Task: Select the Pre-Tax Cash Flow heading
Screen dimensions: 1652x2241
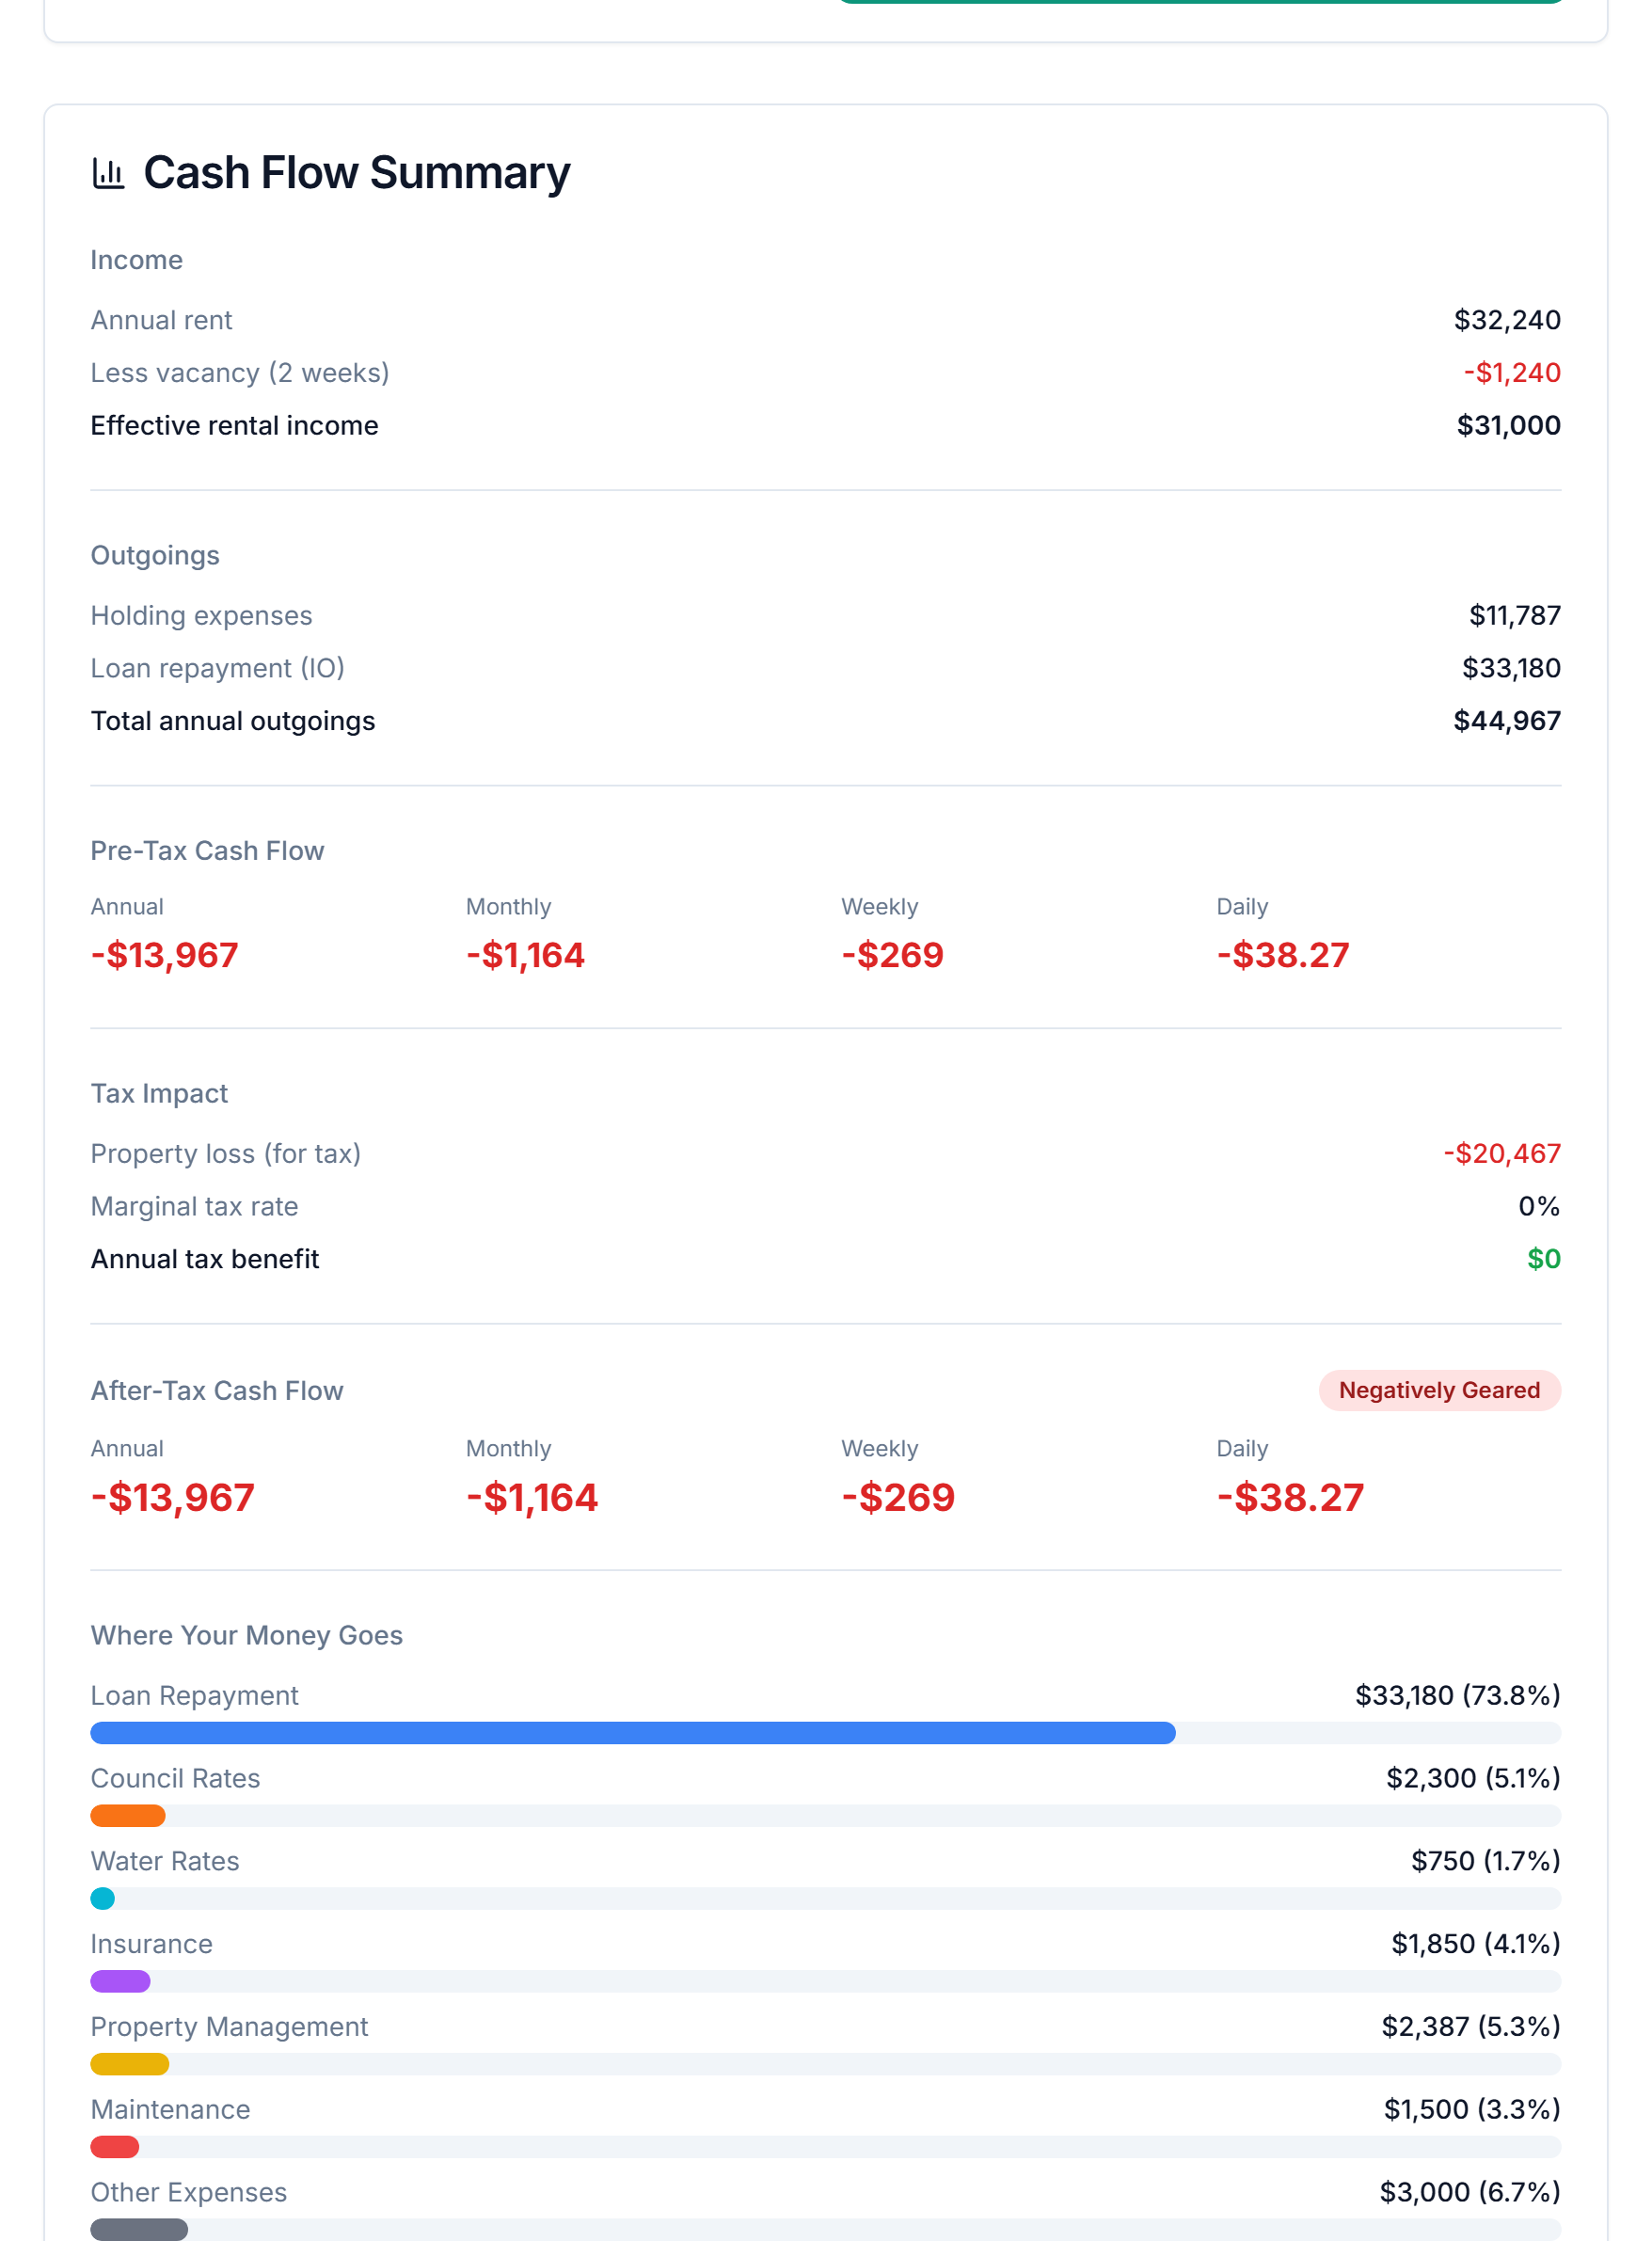Action: tap(207, 850)
